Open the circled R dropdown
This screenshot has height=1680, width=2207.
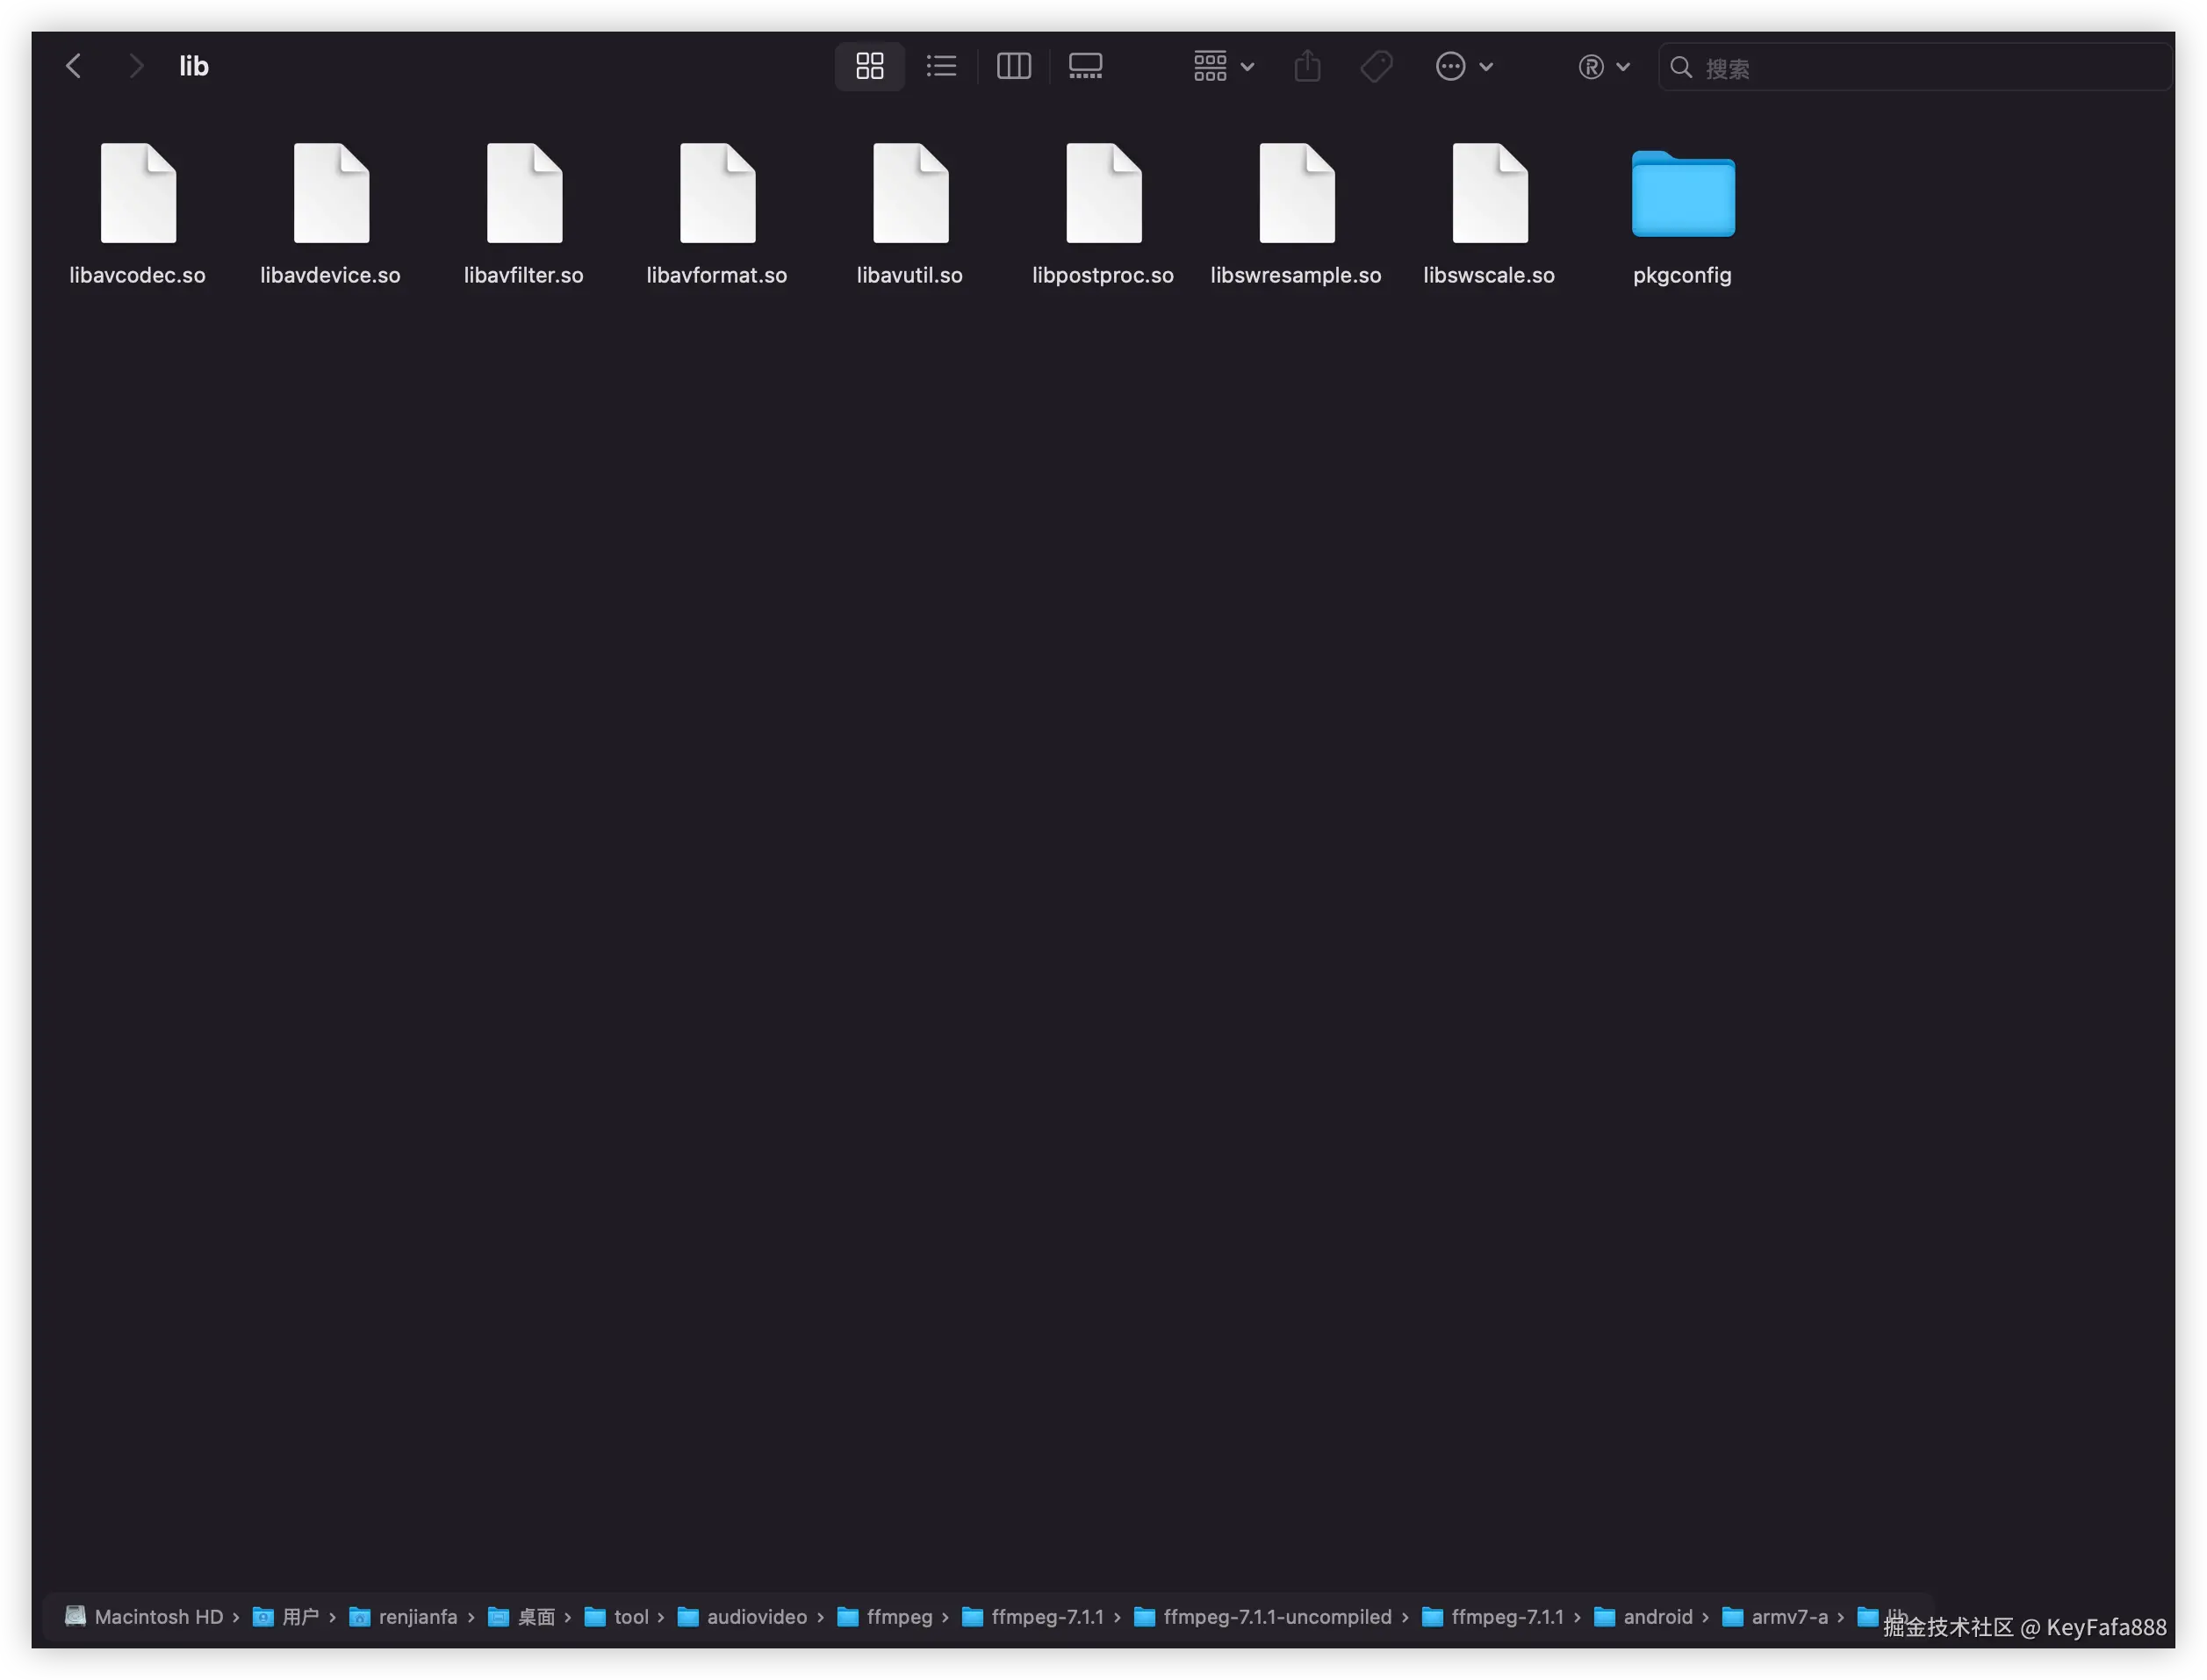click(x=1603, y=66)
